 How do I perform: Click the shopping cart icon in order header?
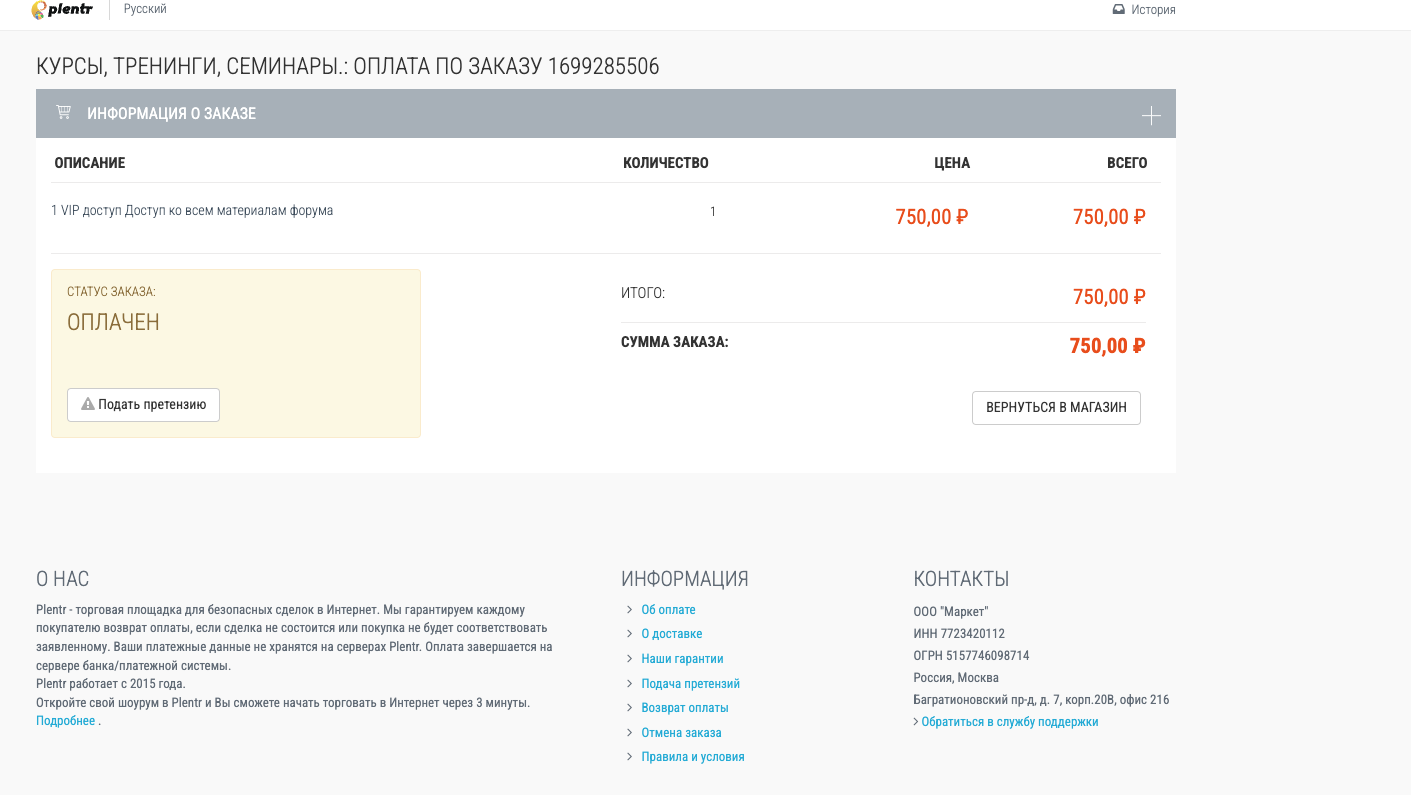pyautogui.click(x=63, y=112)
